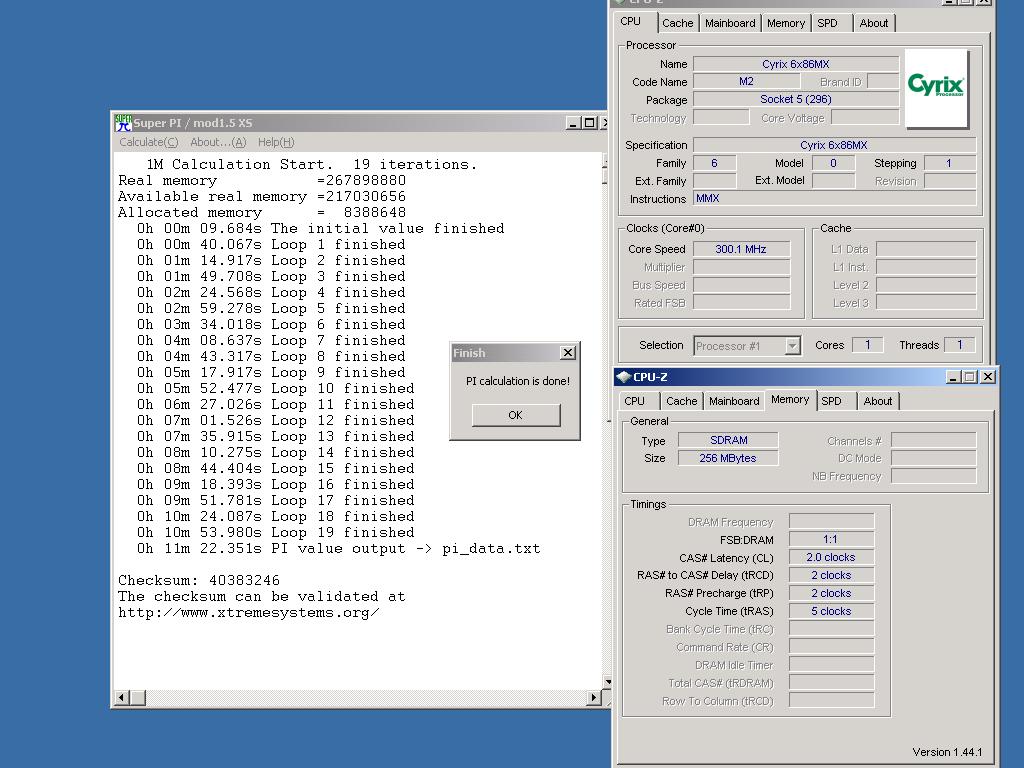
Task: Click the horizontal scrollbar left arrow in Super PI
Action: [121, 697]
